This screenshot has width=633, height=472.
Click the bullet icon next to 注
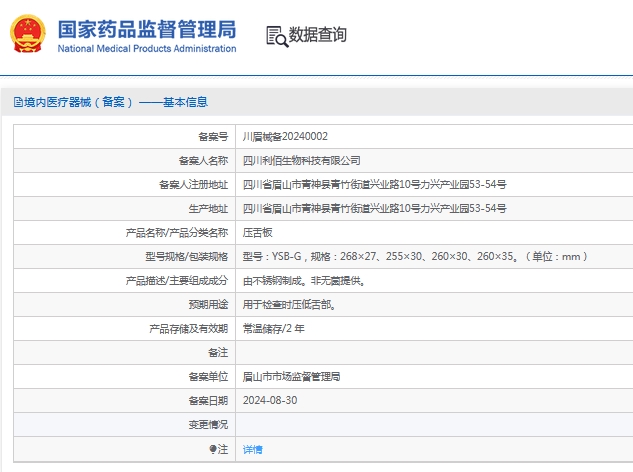[213, 449]
